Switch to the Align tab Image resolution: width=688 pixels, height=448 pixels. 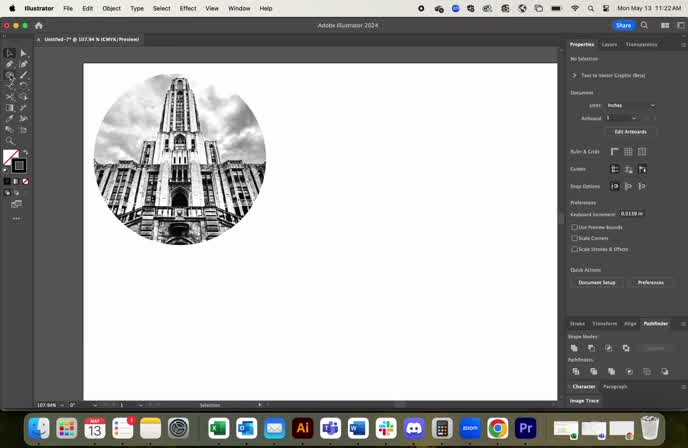point(630,324)
